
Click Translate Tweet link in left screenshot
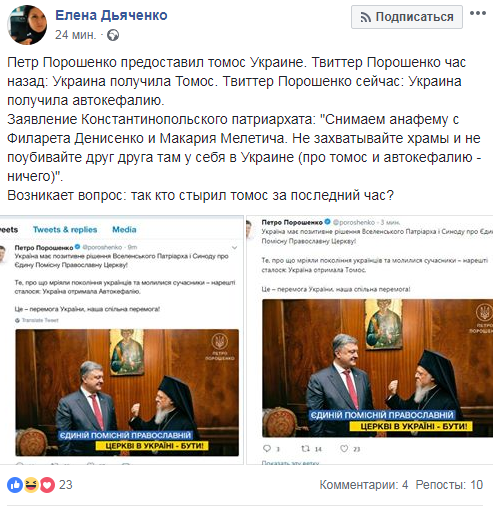pyautogui.click(x=40, y=320)
